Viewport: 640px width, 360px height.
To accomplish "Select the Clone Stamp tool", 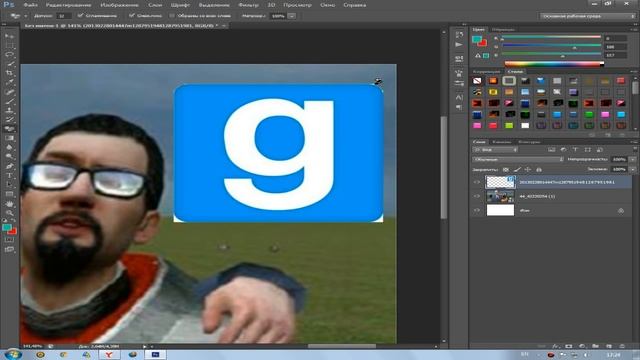I will pos(9,110).
